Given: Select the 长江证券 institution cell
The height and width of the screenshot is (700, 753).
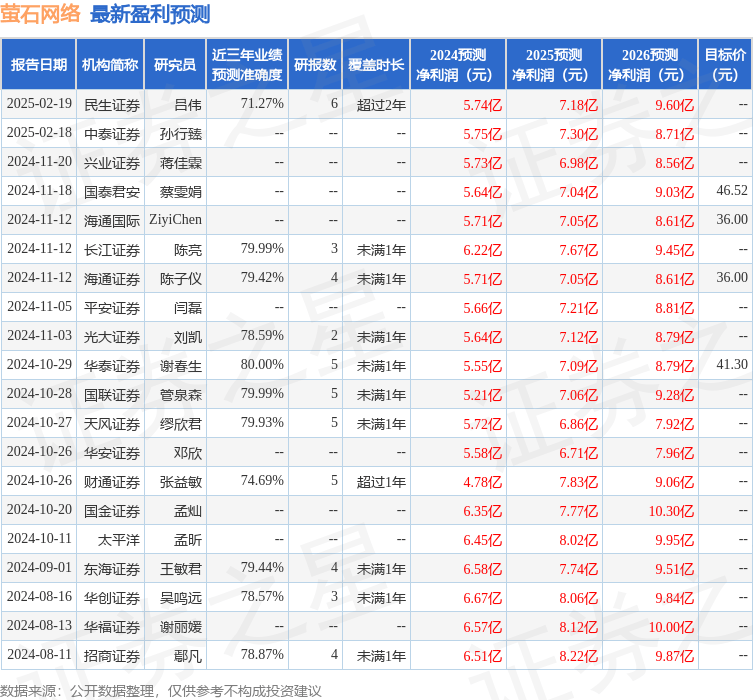Looking at the screenshot, I should (112, 250).
